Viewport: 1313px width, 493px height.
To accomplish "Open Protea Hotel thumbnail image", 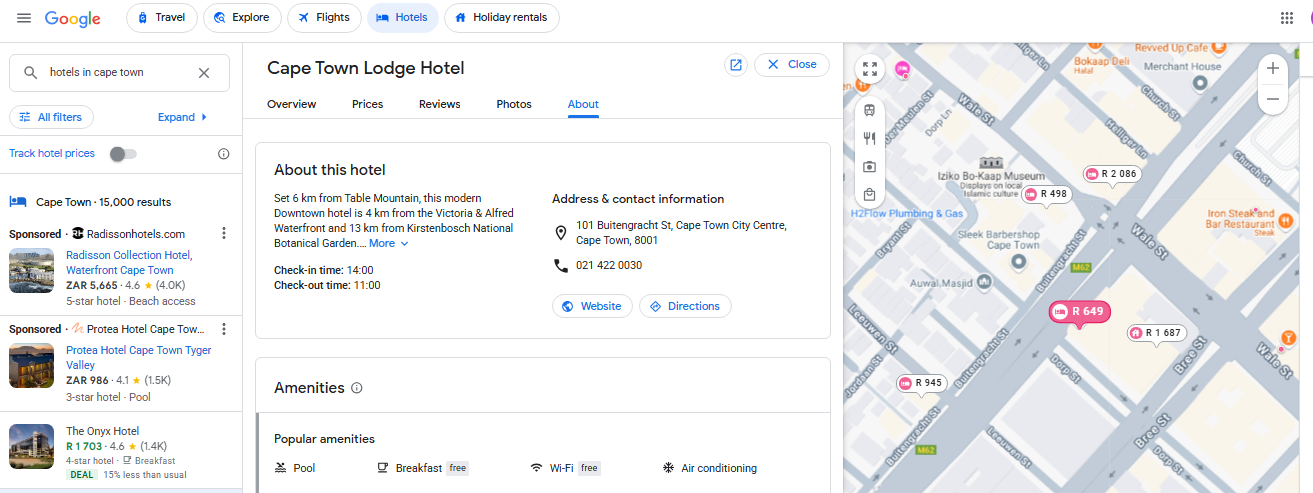I will pos(32,365).
